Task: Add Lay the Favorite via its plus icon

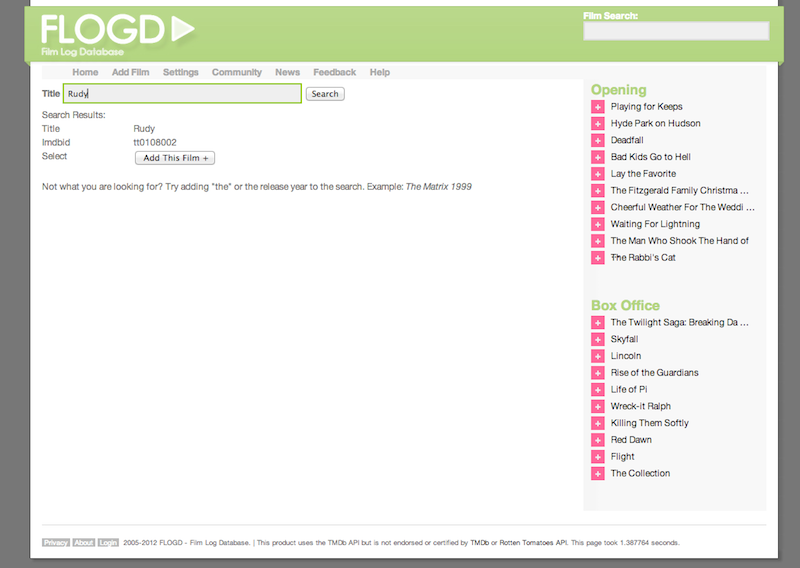Action: point(597,174)
